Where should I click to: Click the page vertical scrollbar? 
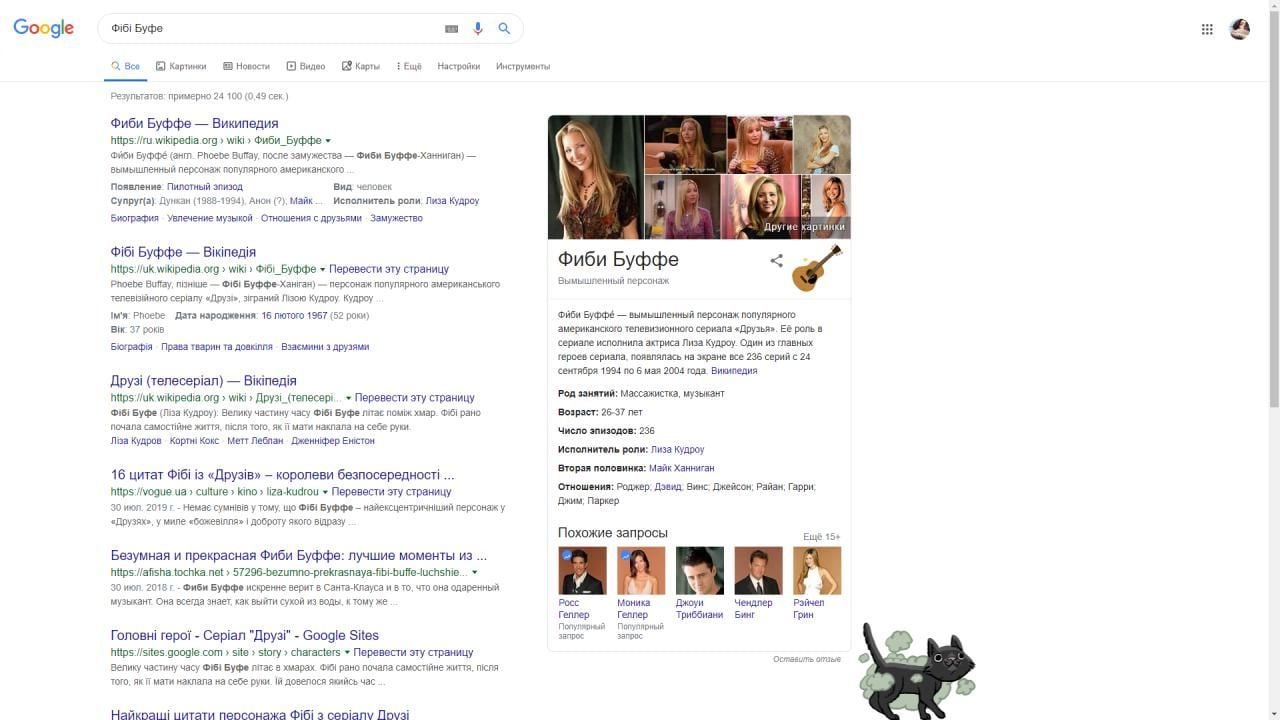1274,210
